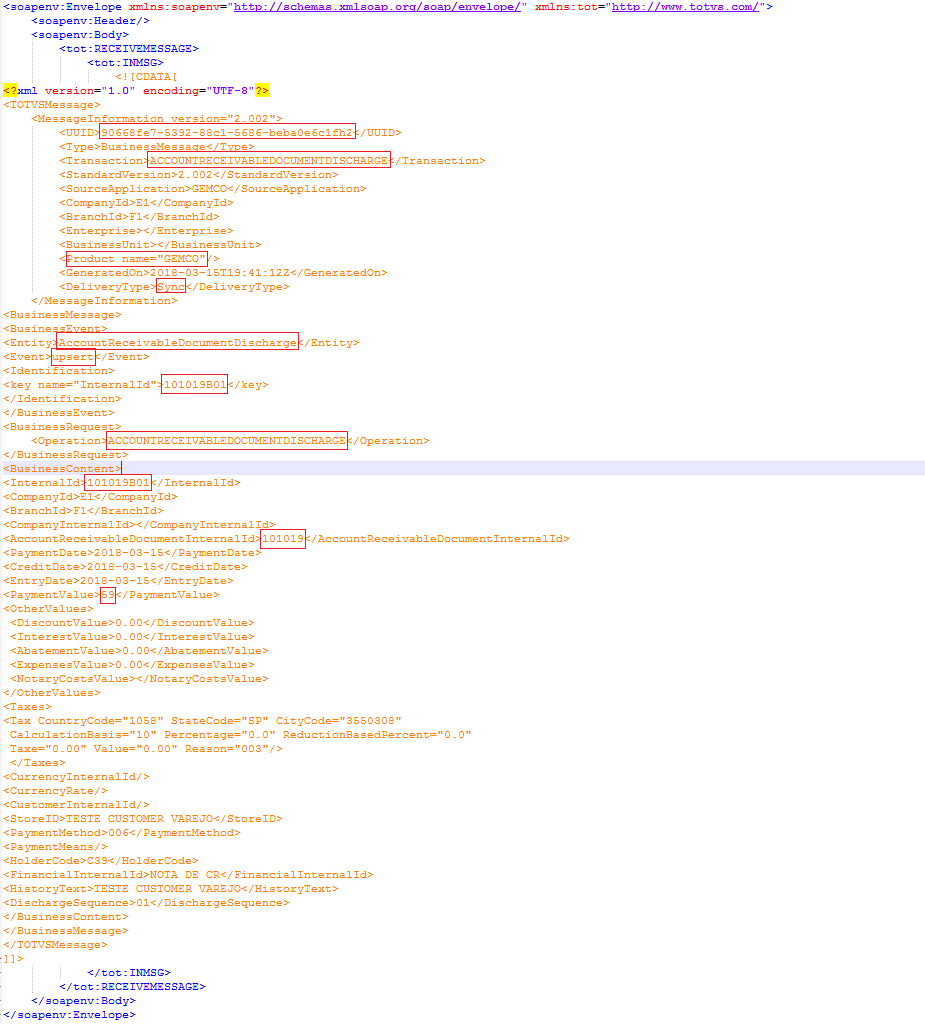Viewport: 925px width, 1024px height.
Task: Click the Tax CountryCode="1058" line
Action: click(x=203, y=721)
